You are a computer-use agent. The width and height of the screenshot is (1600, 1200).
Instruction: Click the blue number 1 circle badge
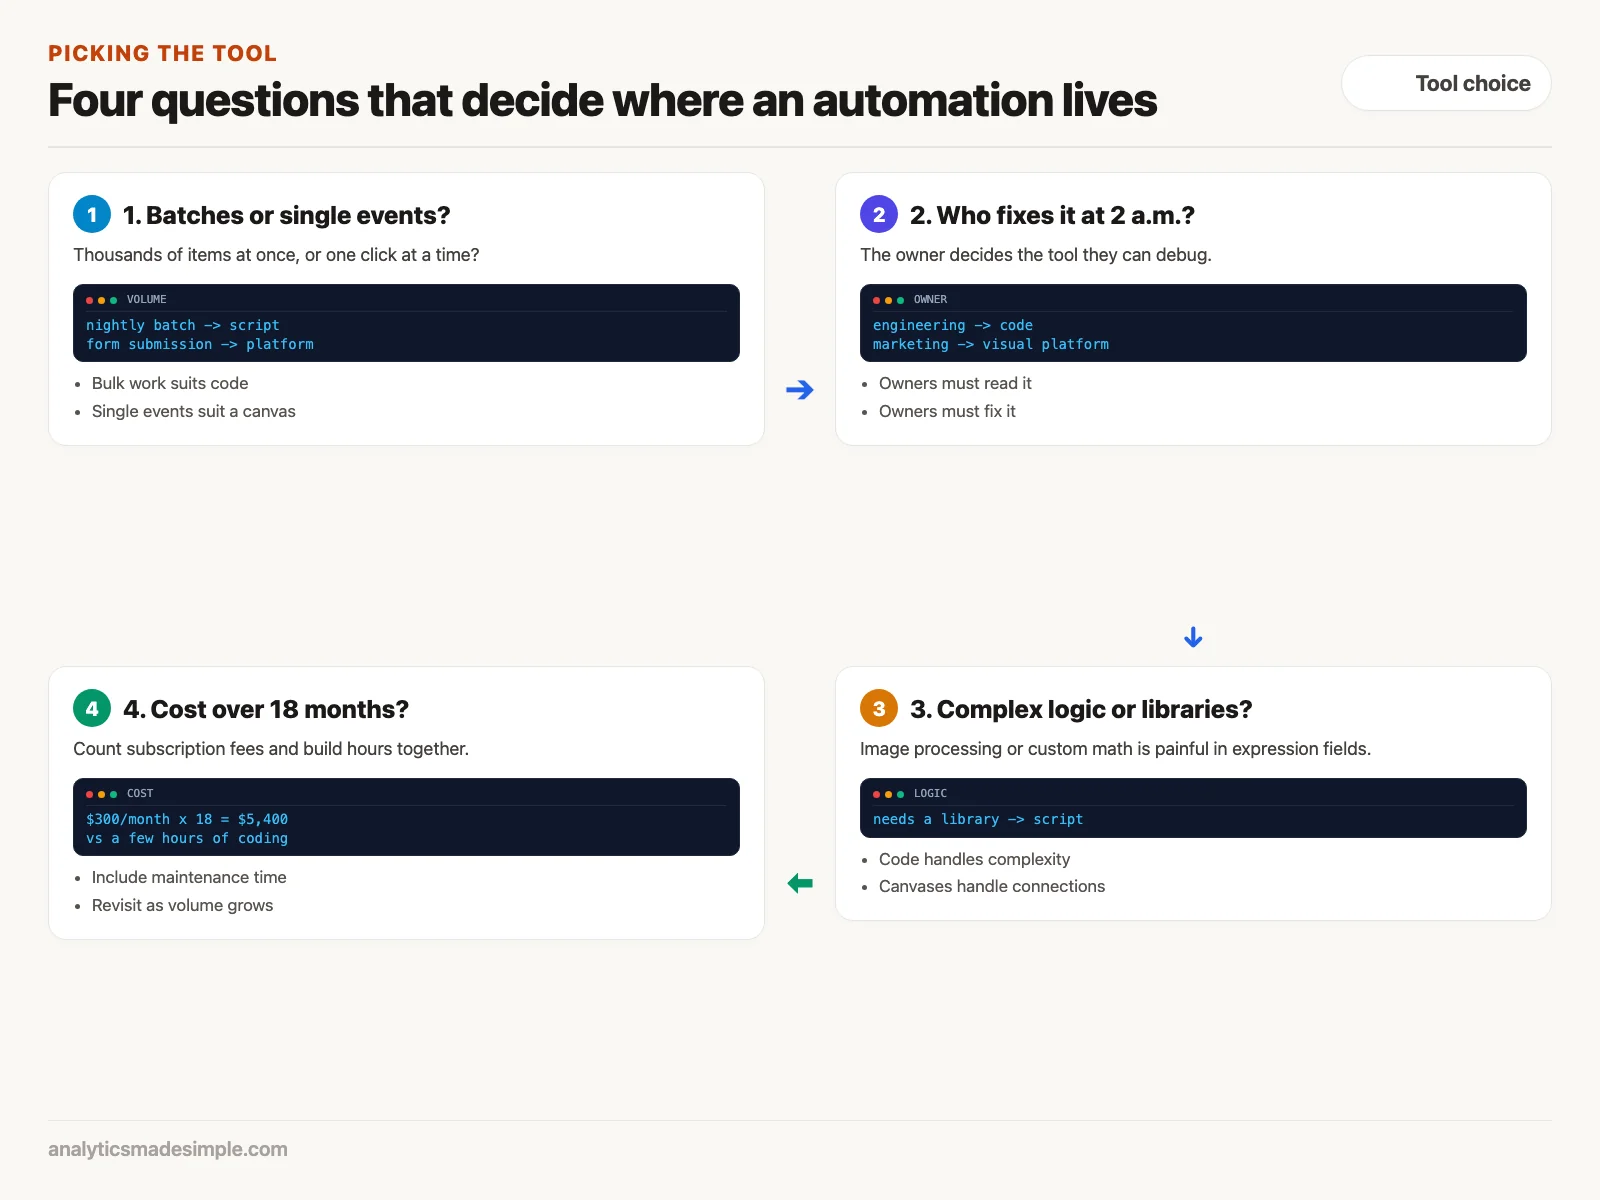(92, 214)
